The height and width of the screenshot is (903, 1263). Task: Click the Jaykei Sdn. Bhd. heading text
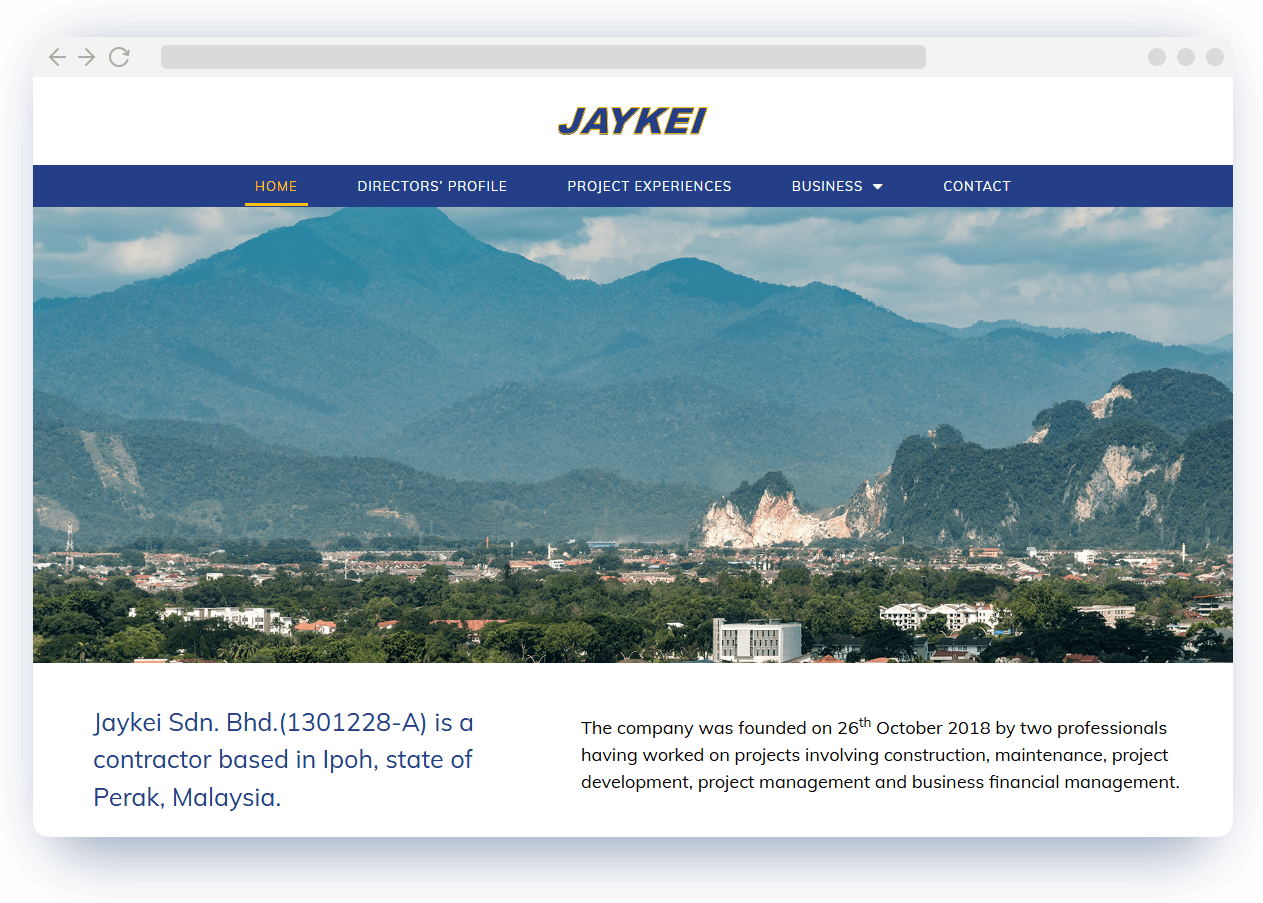[283, 759]
